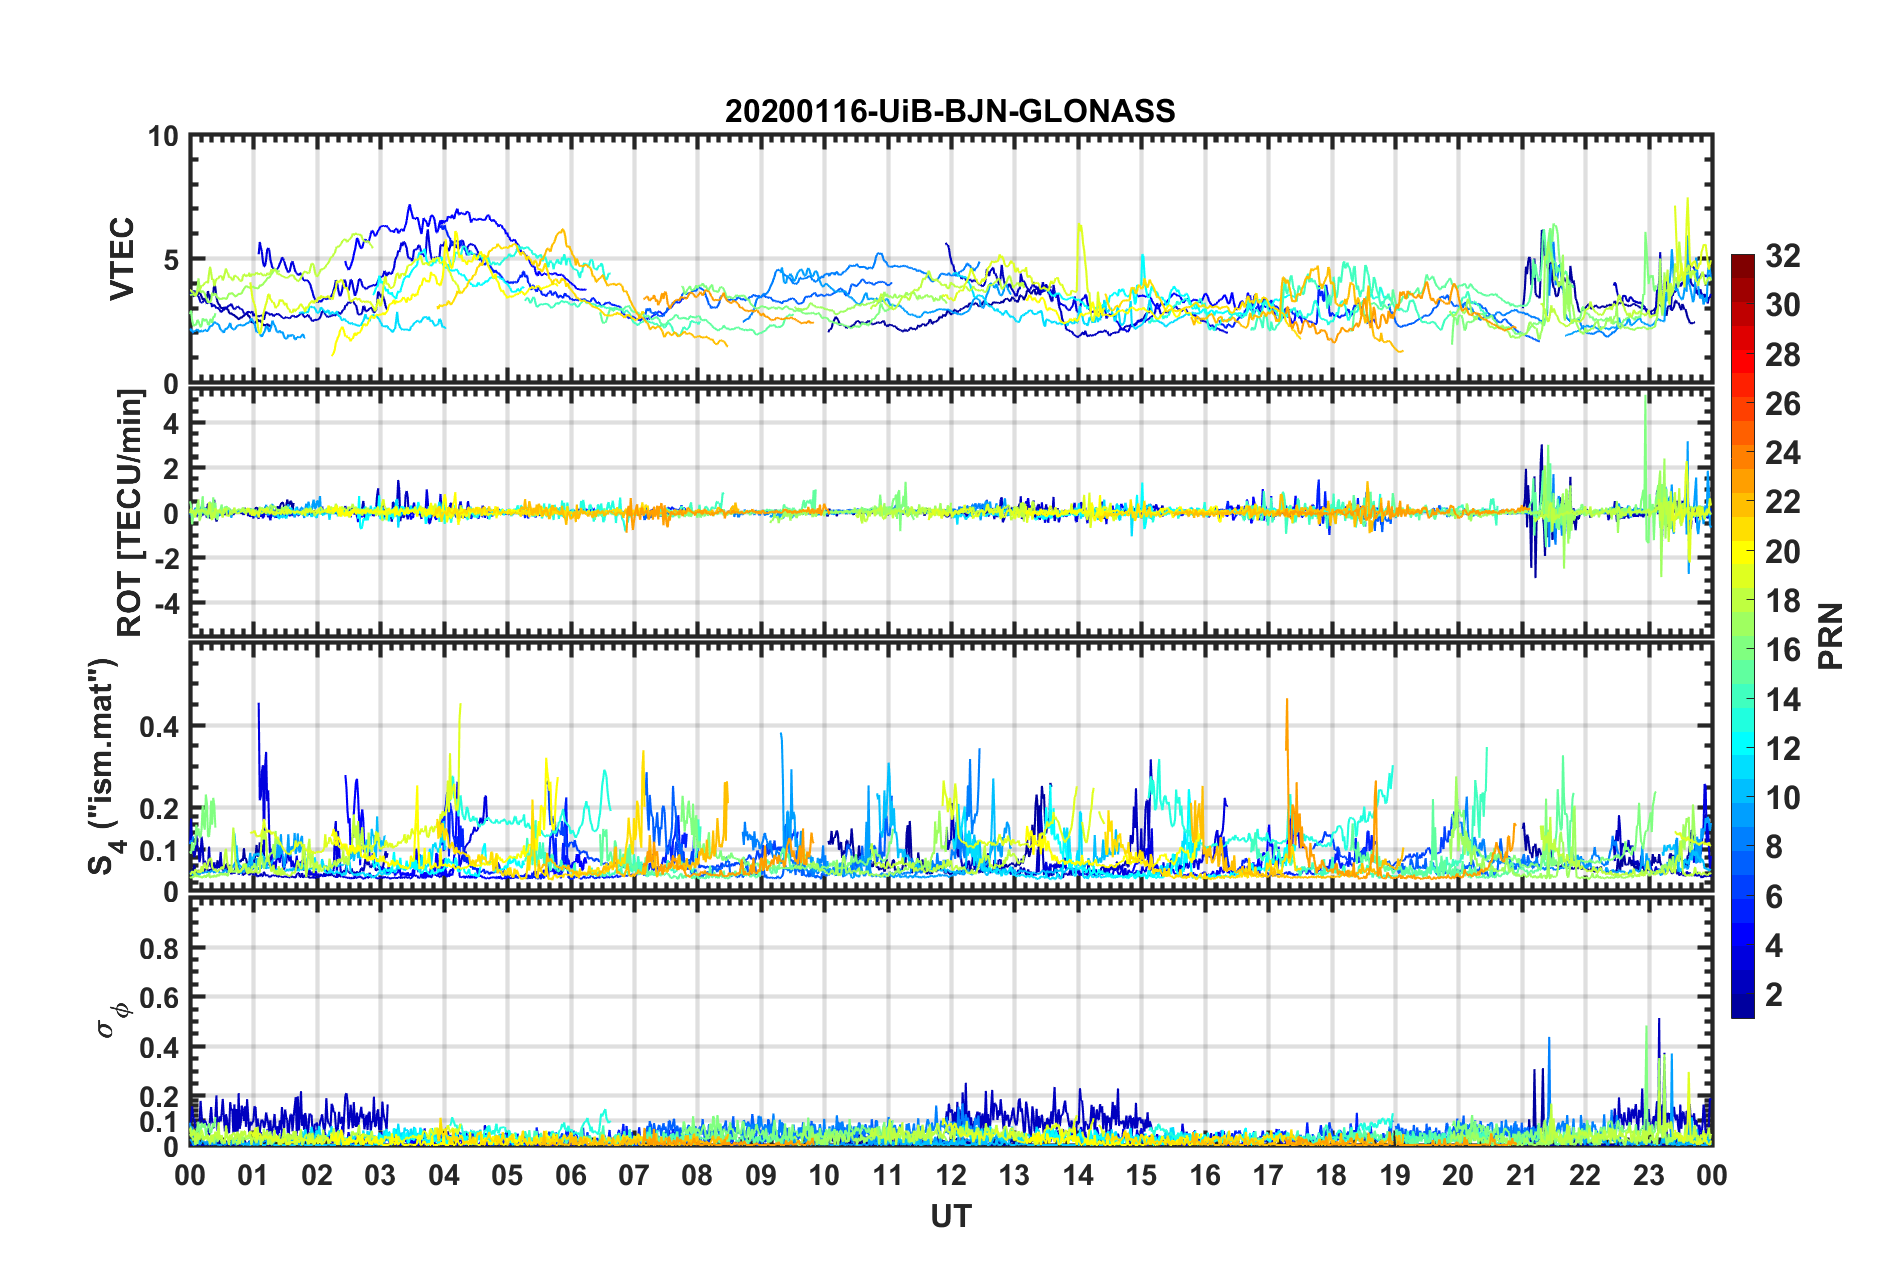Select PRN colorbar tick label 6
1902x1272 pixels.
(1774, 897)
